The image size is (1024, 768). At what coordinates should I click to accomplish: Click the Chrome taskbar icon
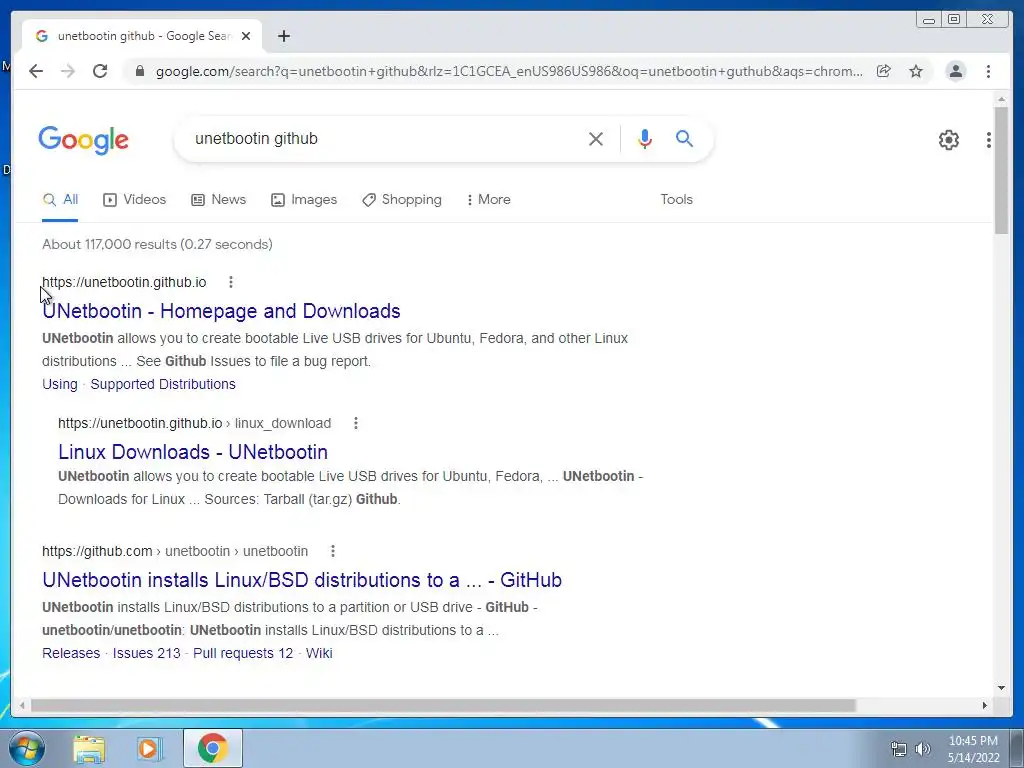pos(213,748)
